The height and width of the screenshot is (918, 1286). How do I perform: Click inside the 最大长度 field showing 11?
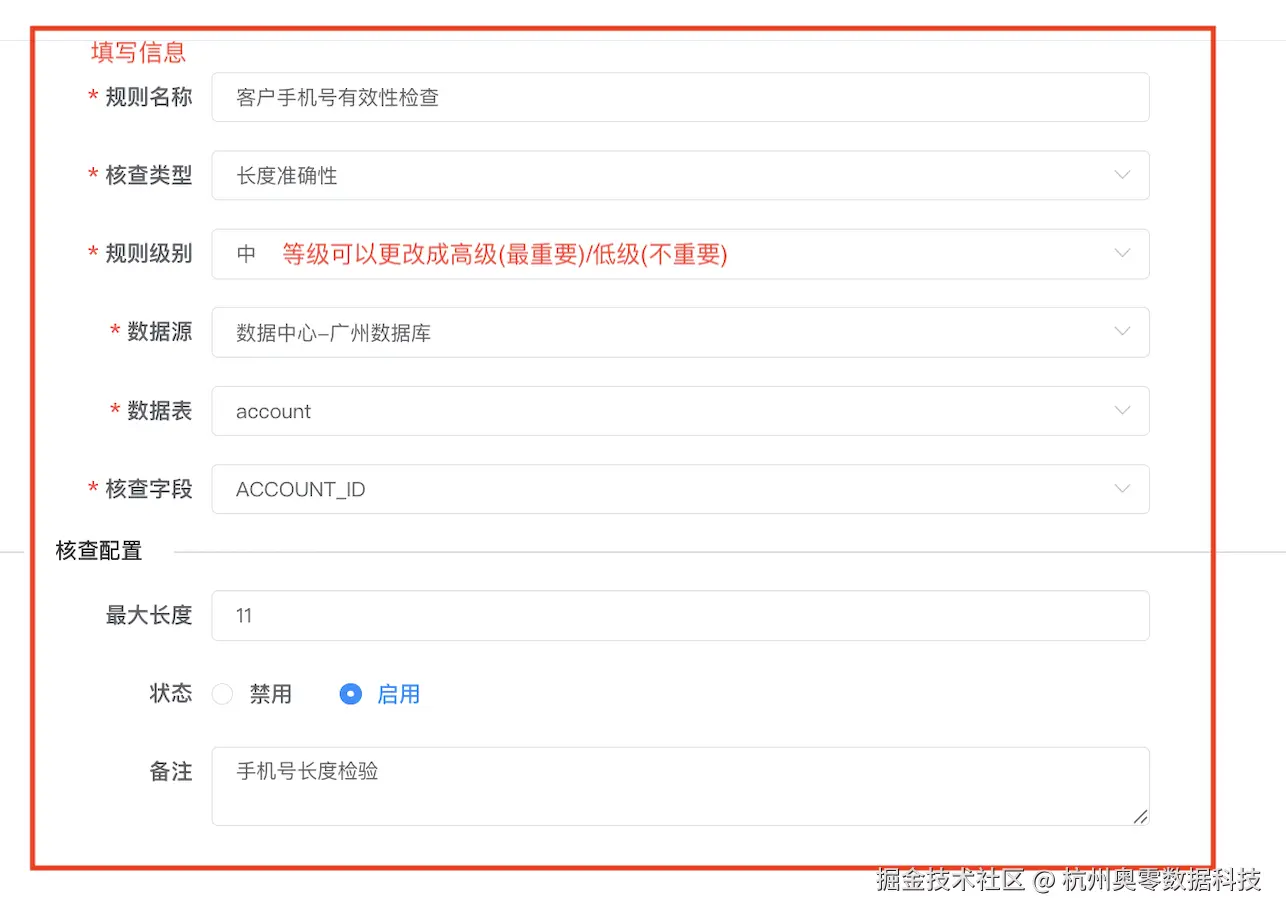680,615
